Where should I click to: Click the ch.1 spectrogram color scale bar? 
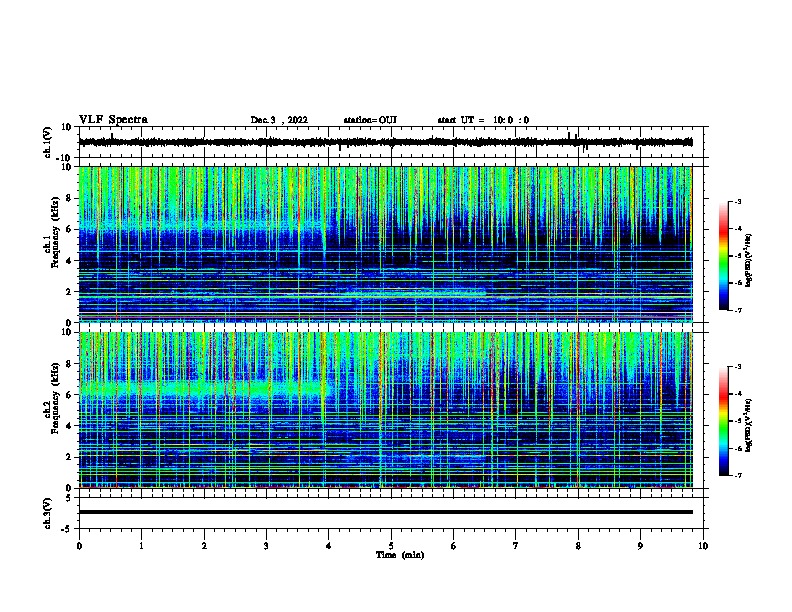tap(723, 256)
